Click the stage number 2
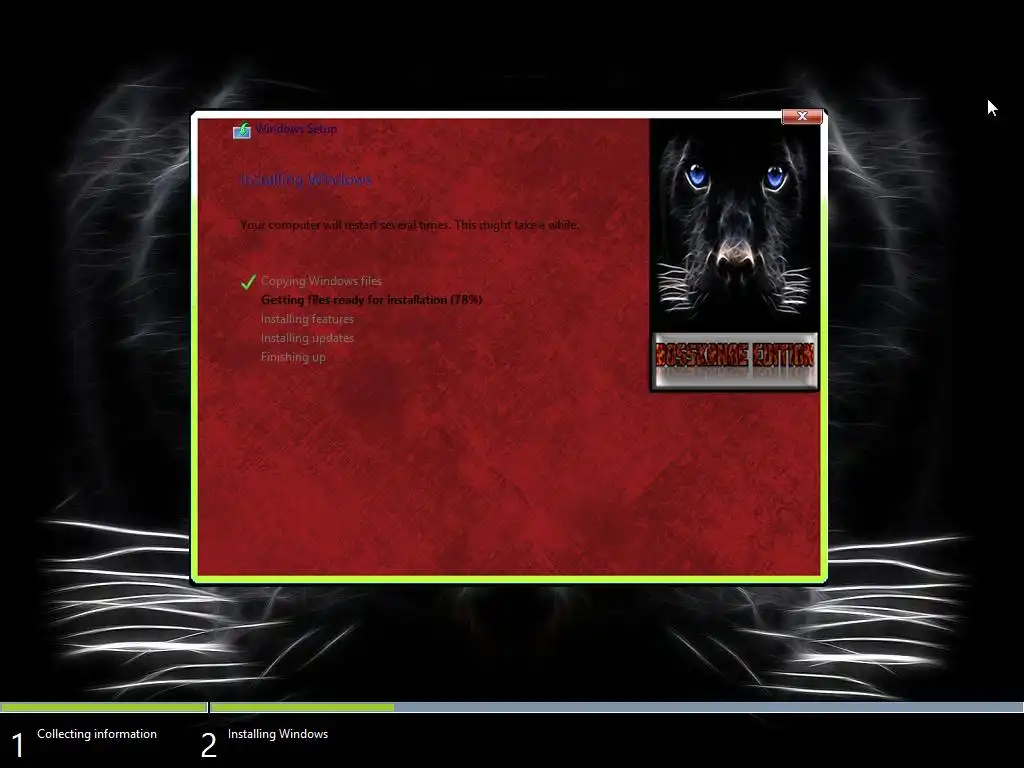 point(208,746)
